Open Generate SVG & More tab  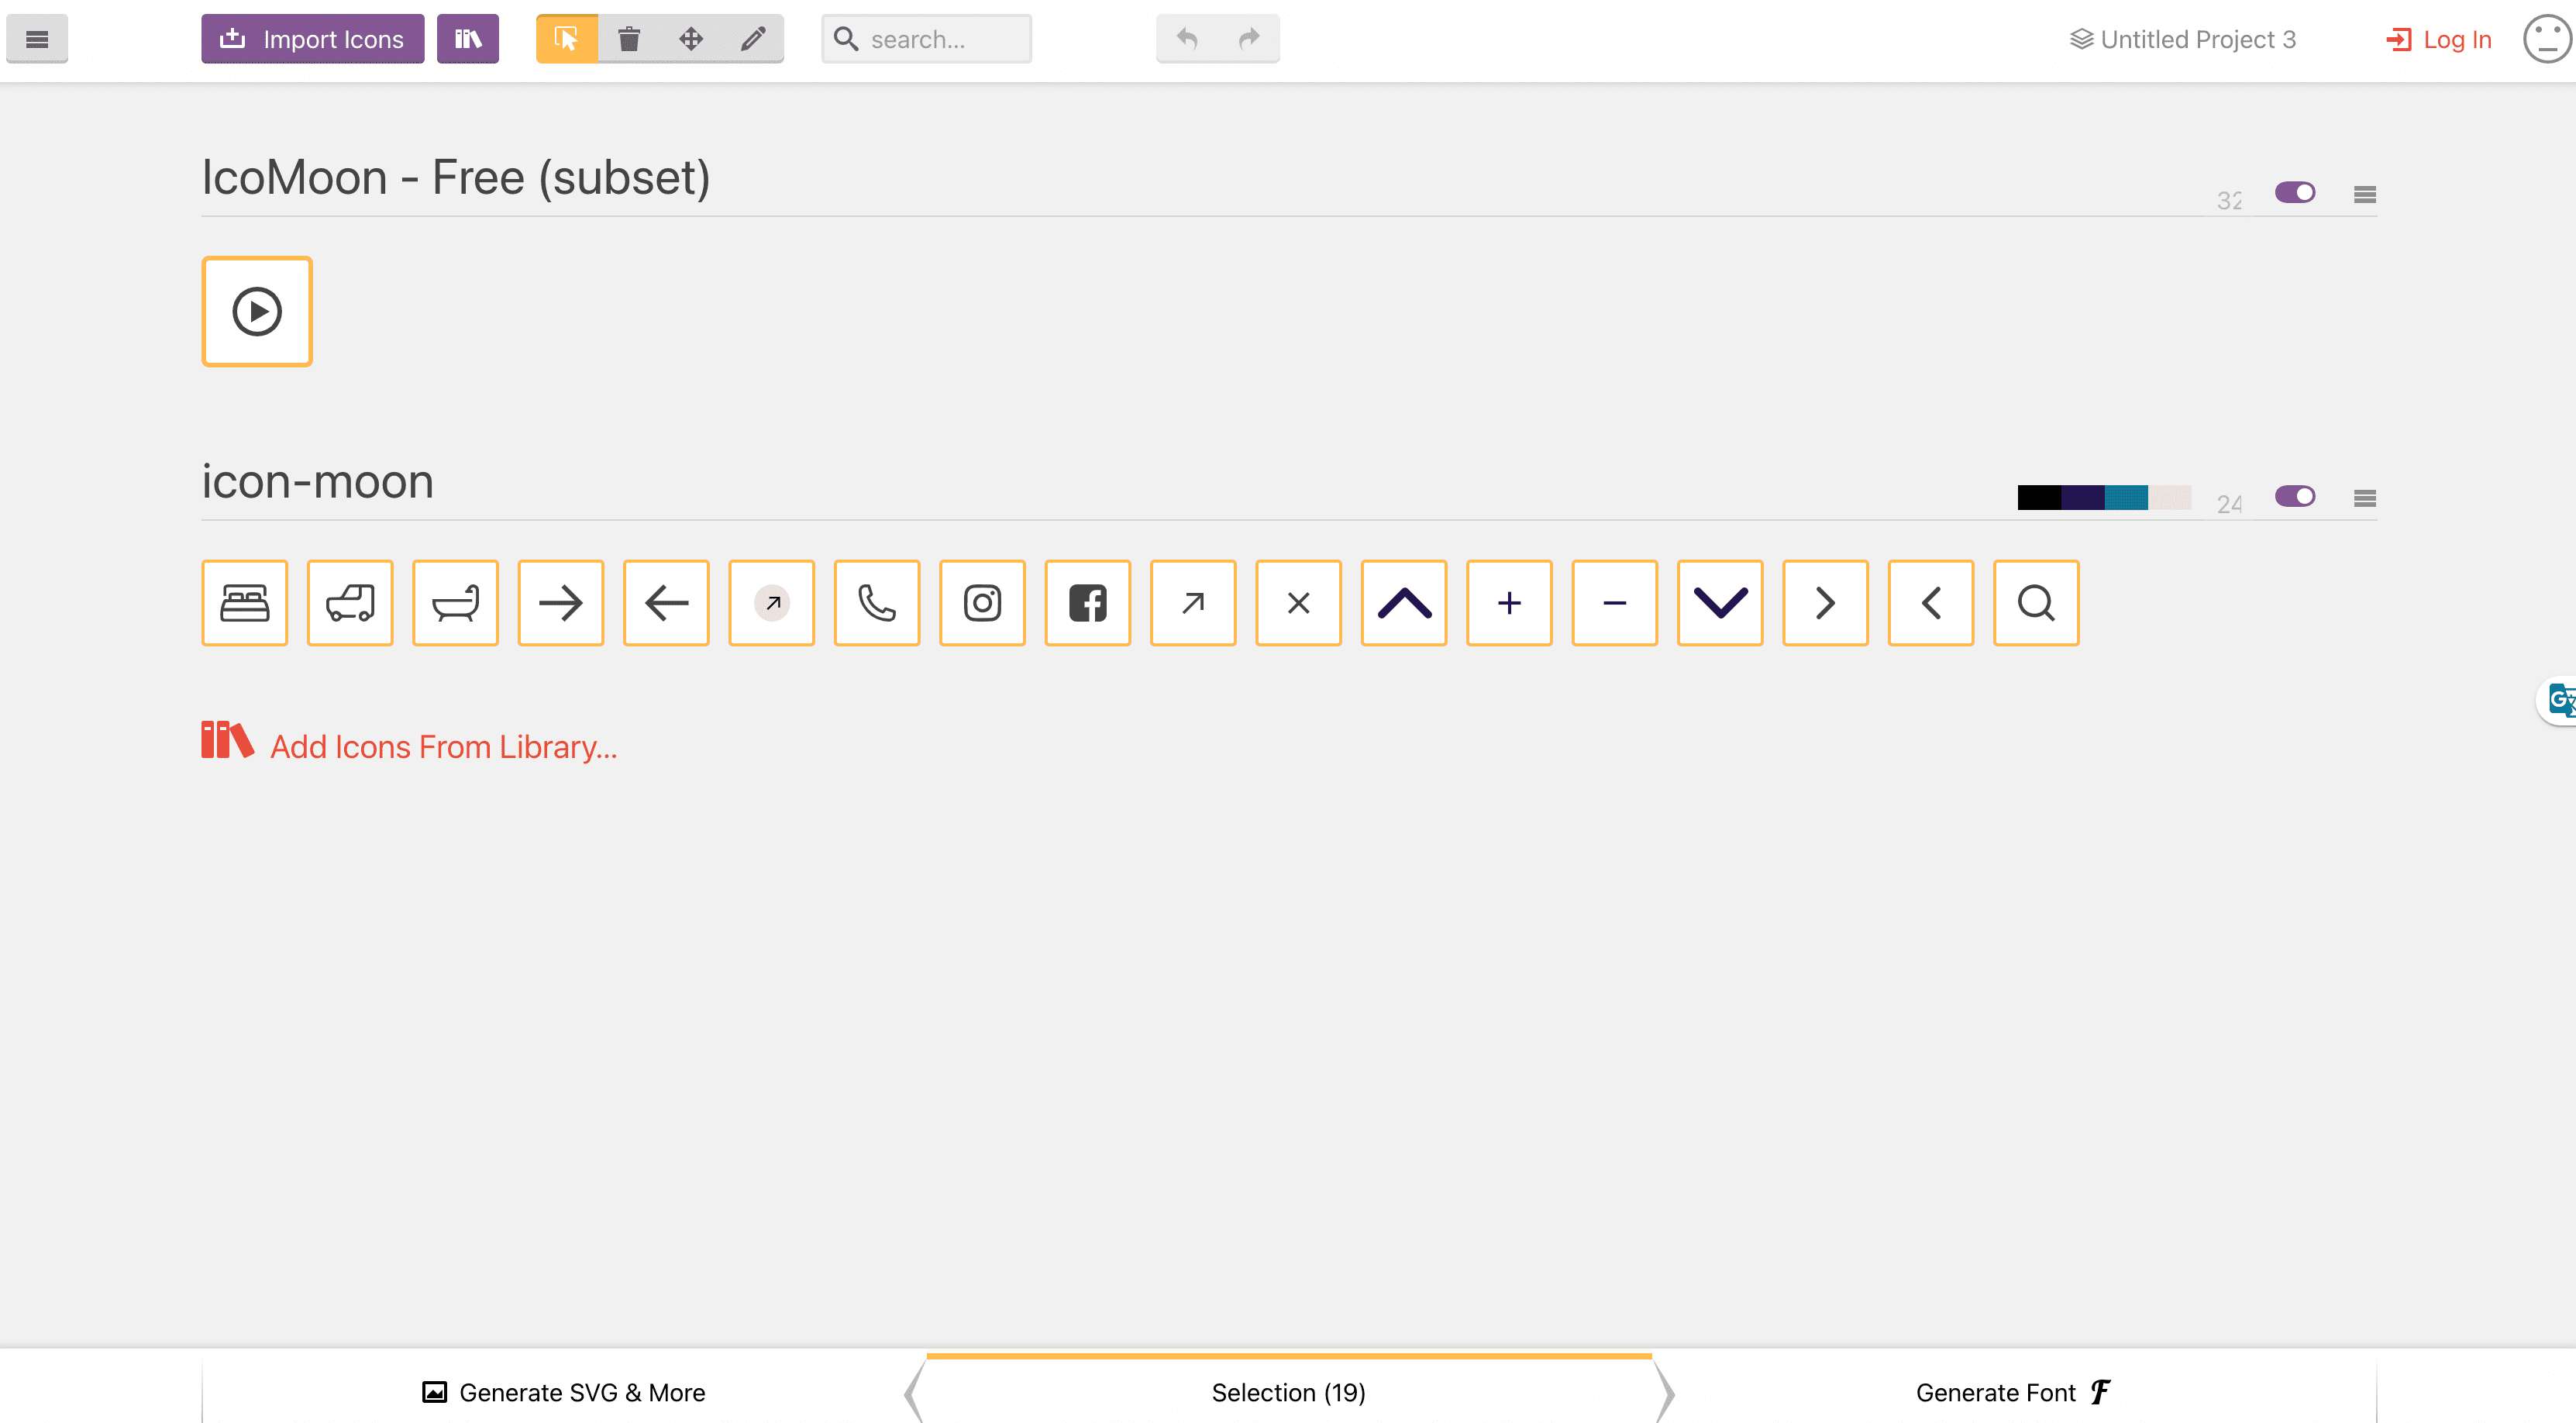tap(563, 1391)
